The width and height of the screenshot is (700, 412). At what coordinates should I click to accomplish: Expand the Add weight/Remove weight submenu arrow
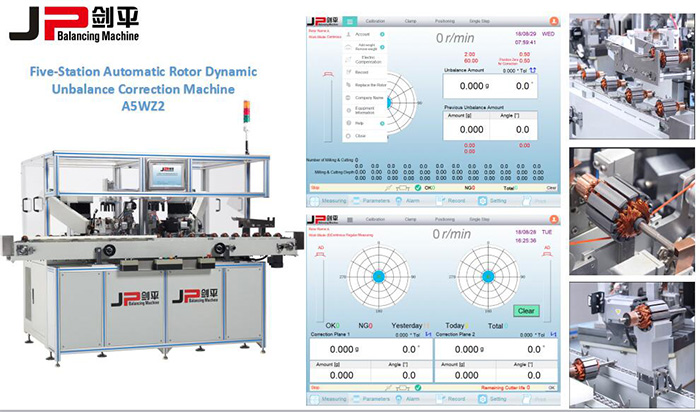(x=382, y=47)
